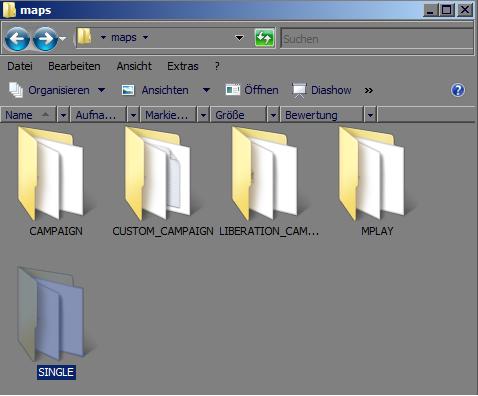Open Markie... column filter dropdown
Screen dimensions: 478x396
point(203,115)
